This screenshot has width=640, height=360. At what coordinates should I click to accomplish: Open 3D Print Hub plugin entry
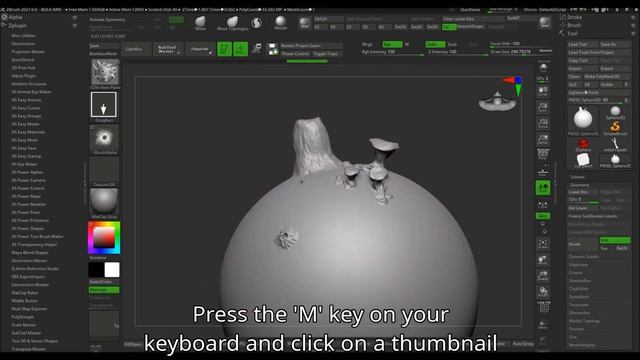[23, 68]
